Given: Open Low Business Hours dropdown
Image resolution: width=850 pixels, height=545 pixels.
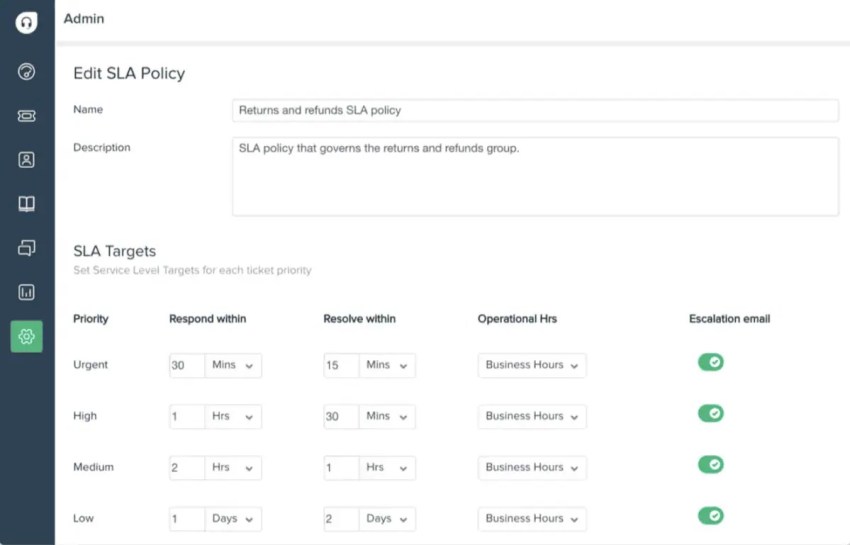Looking at the screenshot, I should [x=532, y=519].
